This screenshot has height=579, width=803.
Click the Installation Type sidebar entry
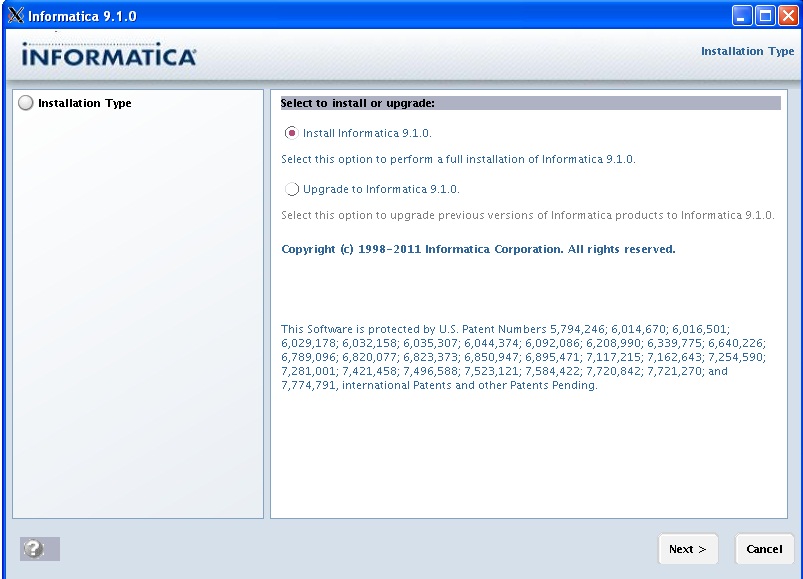[x=84, y=102]
